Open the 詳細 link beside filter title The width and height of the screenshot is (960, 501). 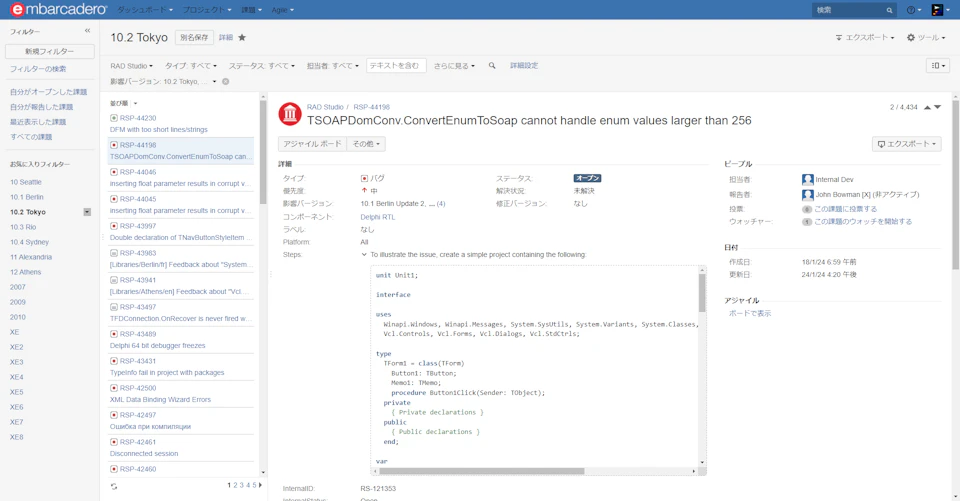point(226,37)
